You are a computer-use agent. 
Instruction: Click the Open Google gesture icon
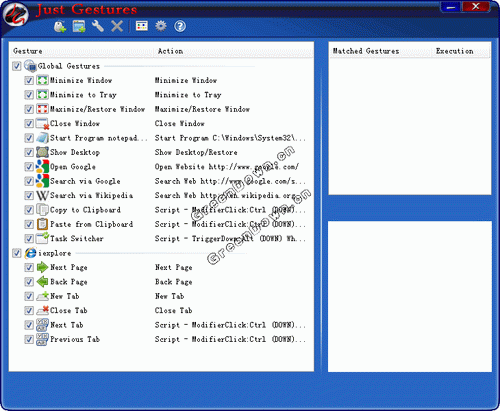(x=42, y=167)
